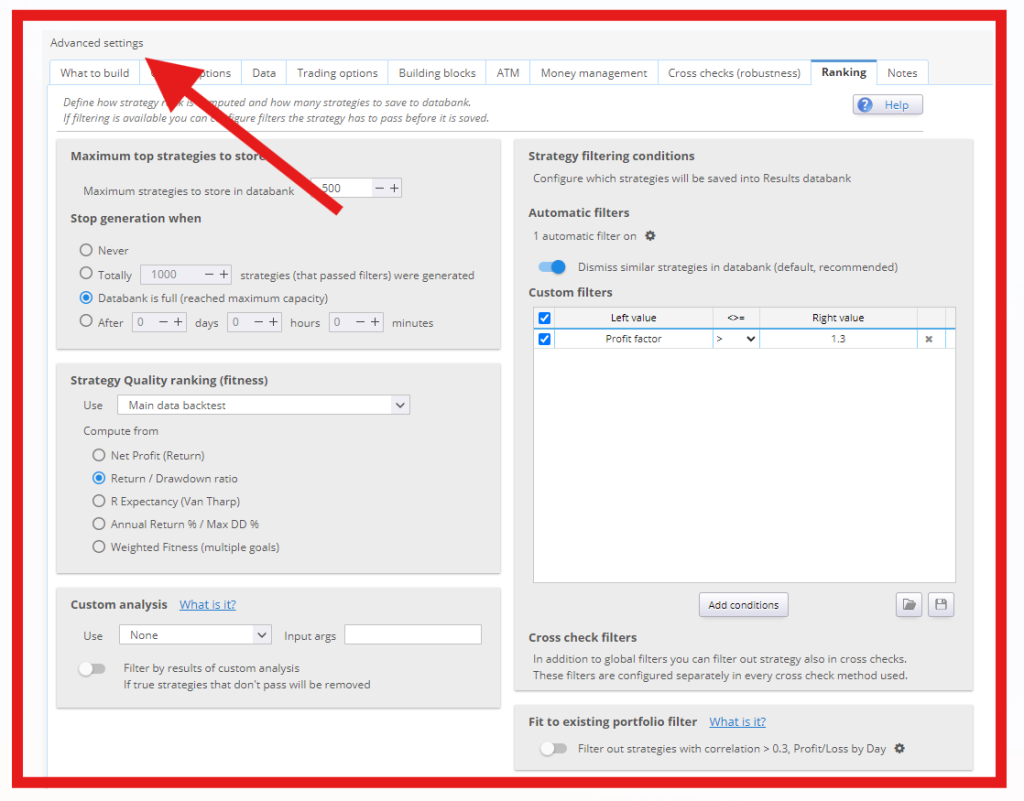Open the Custom analysis What is it link
1024x801 pixels.
207,605
